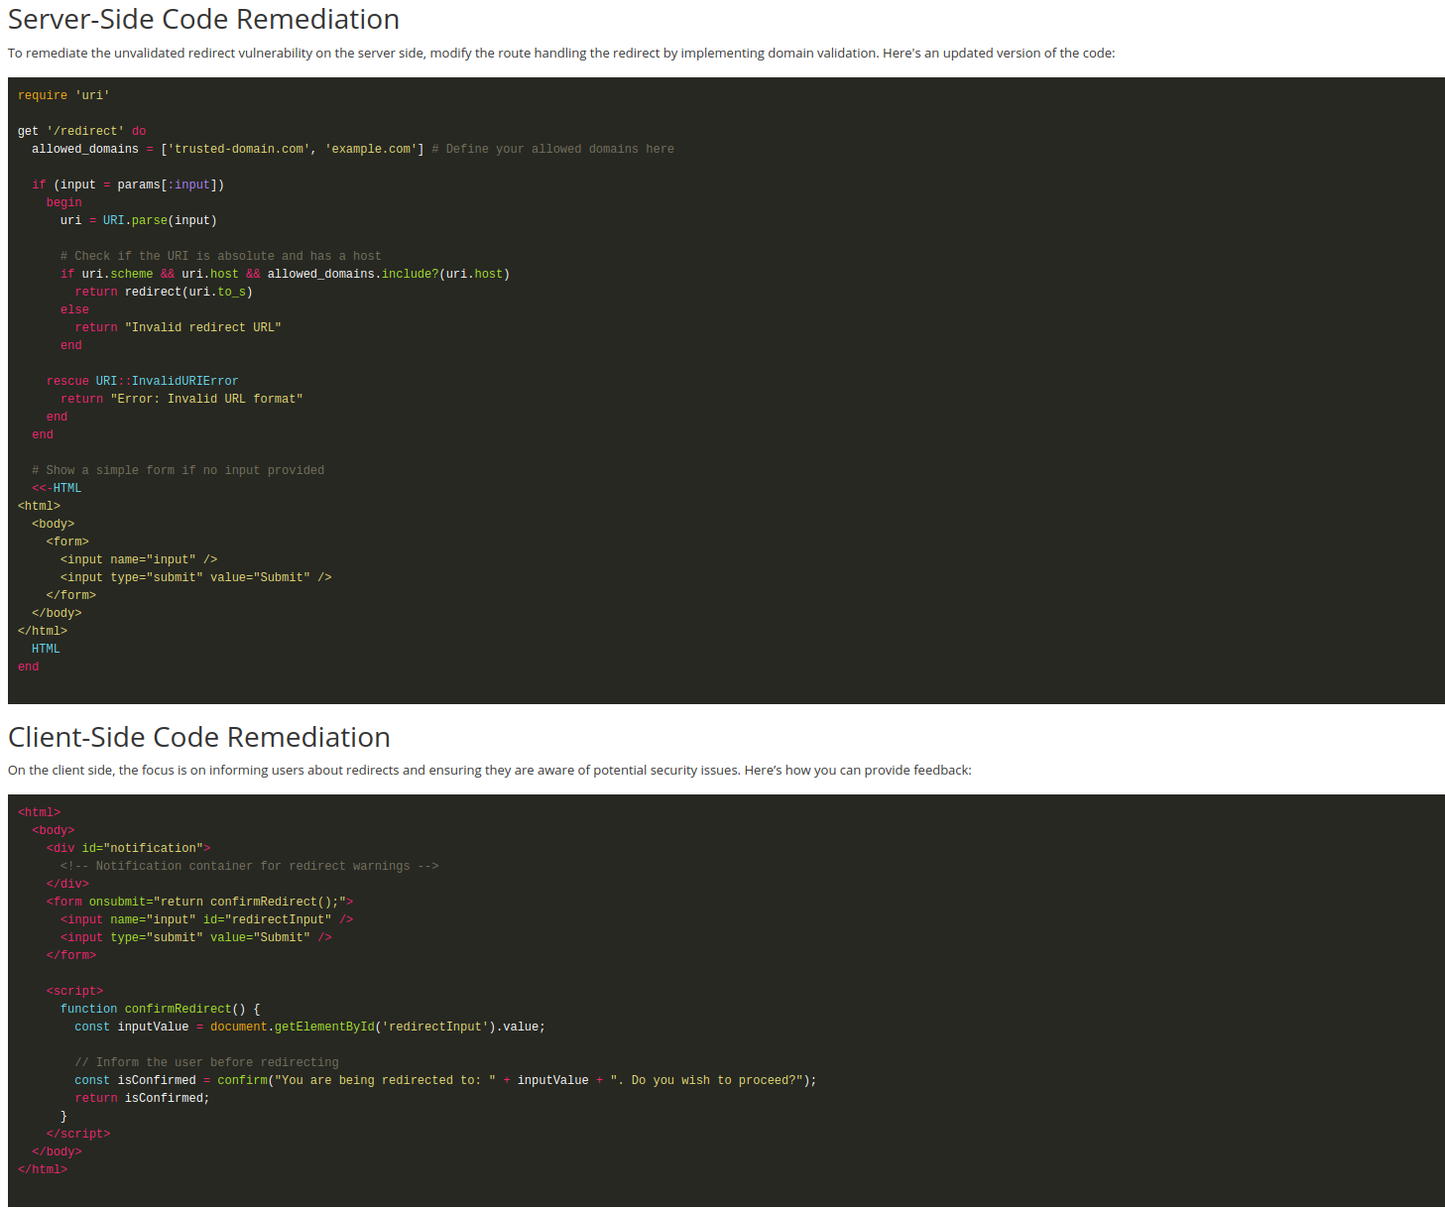The image size is (1445, 1210).
Task: Click the opening <script> tag line
Action: [75, 992]
